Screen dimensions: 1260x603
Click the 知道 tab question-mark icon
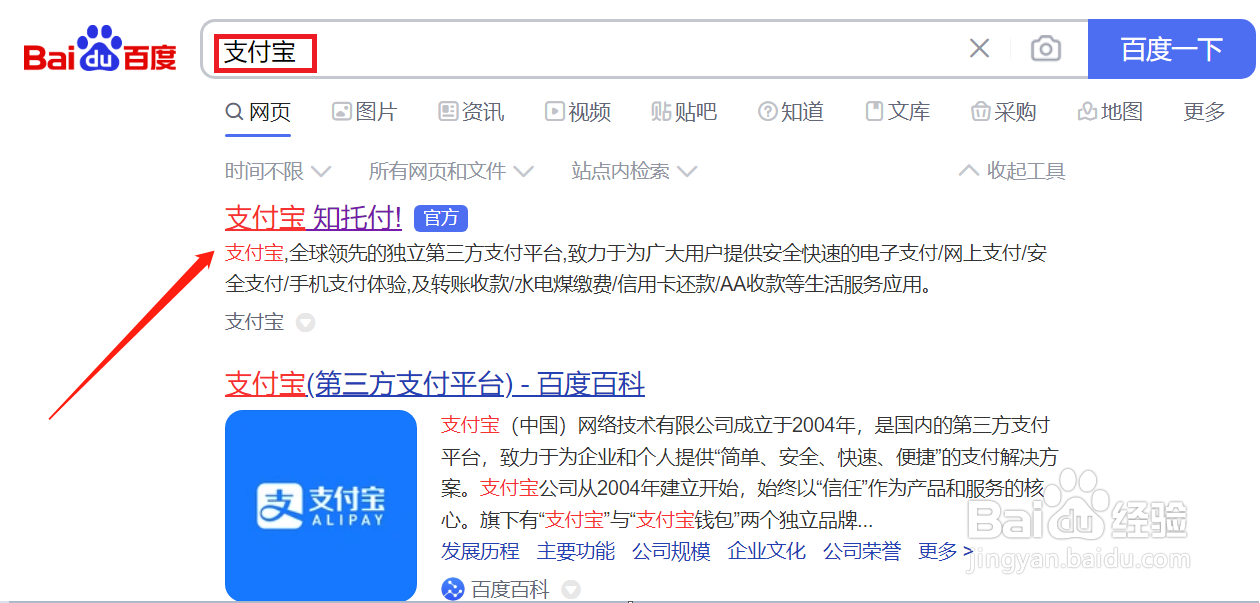[768, 112]
